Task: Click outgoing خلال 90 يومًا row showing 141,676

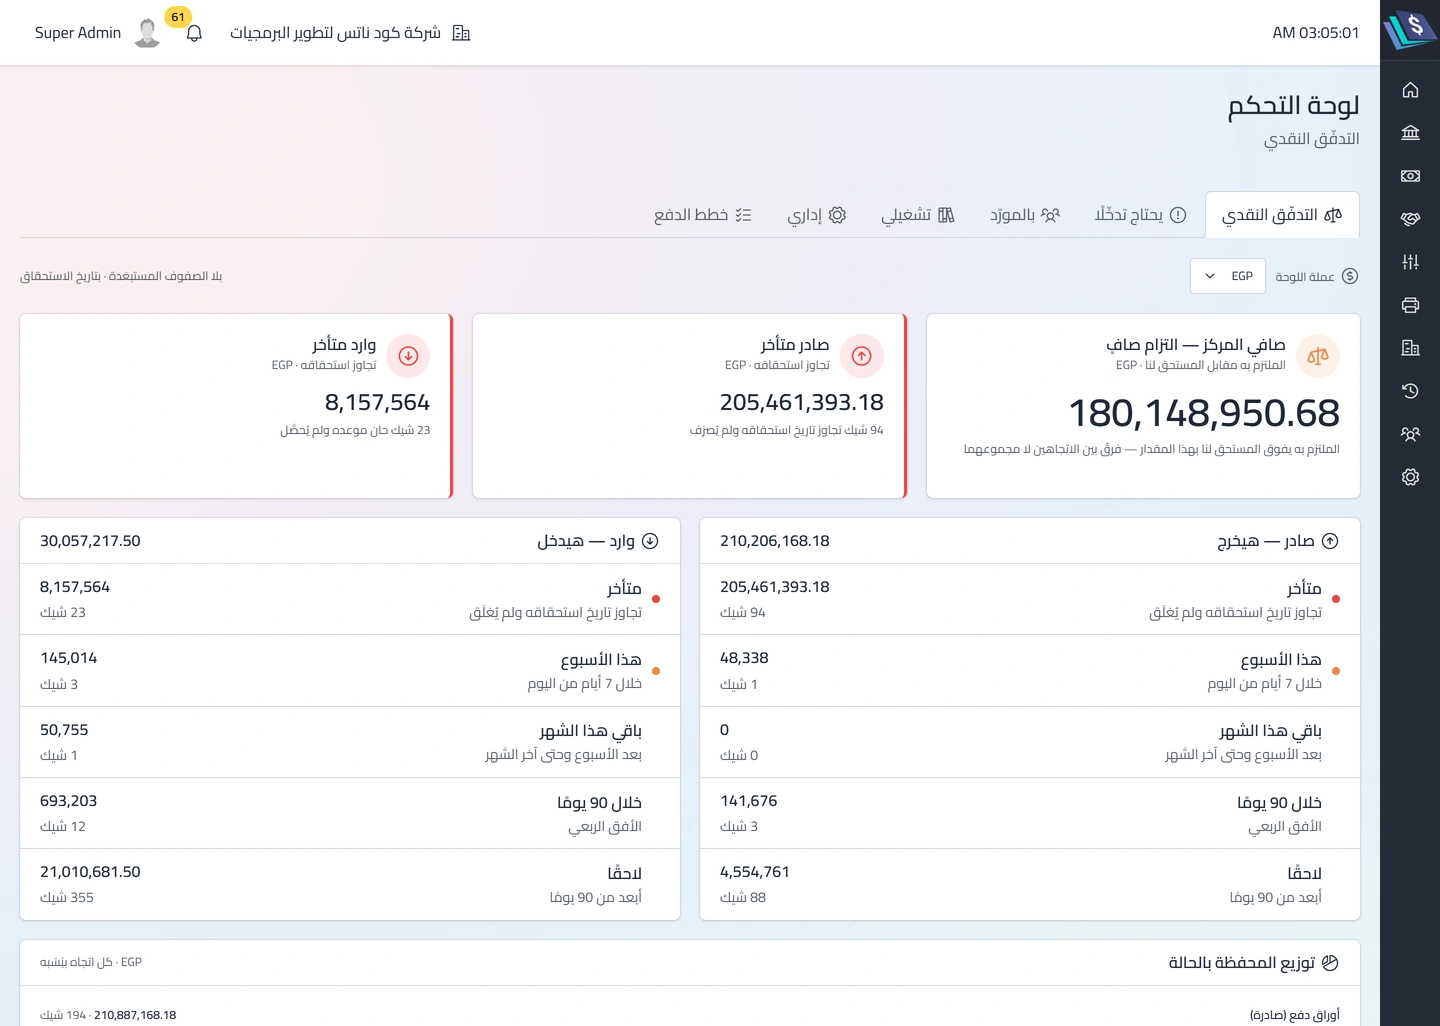Action: (1030, 813)
